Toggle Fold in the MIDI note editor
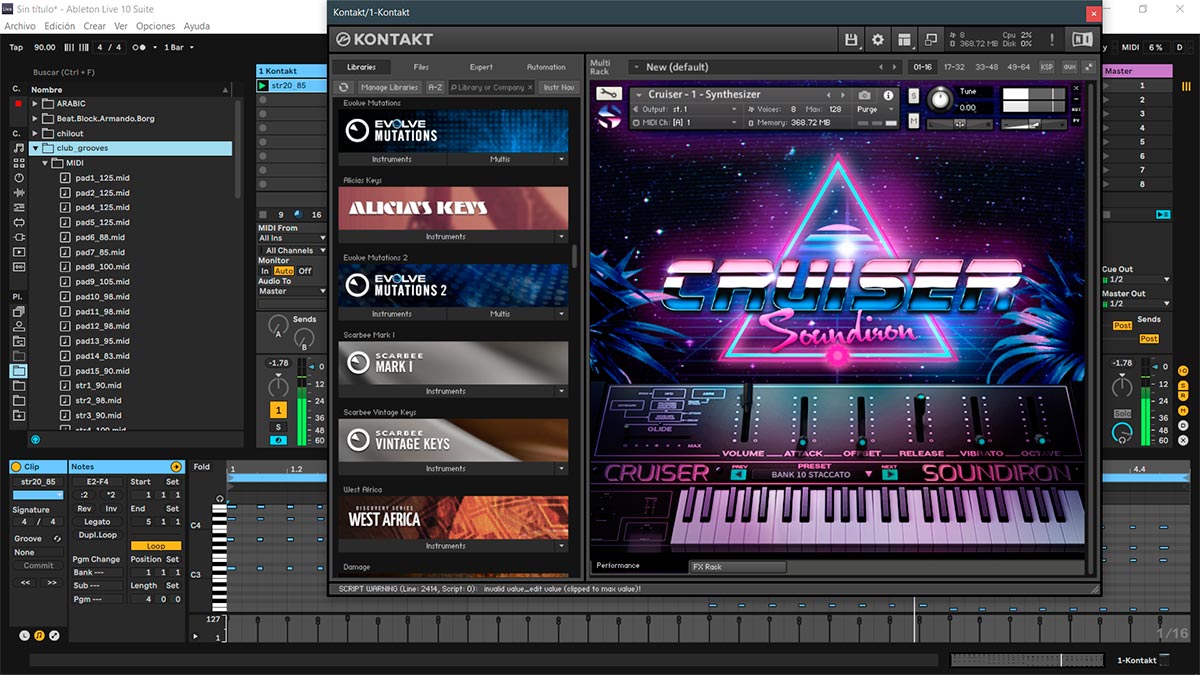The width and height of the screenshot is (1200, 675). (202, 467)
